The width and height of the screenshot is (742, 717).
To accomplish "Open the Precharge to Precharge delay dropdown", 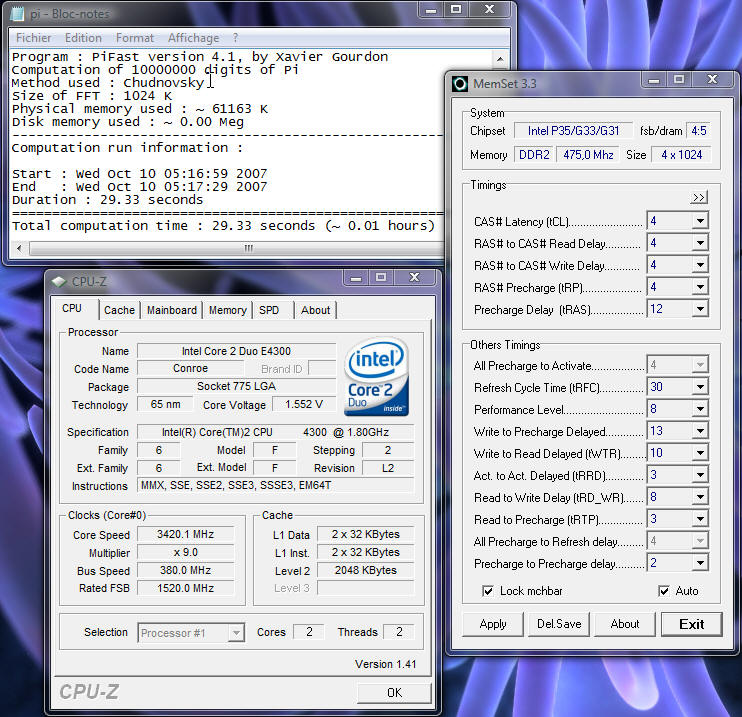I will tap(700, 563).
